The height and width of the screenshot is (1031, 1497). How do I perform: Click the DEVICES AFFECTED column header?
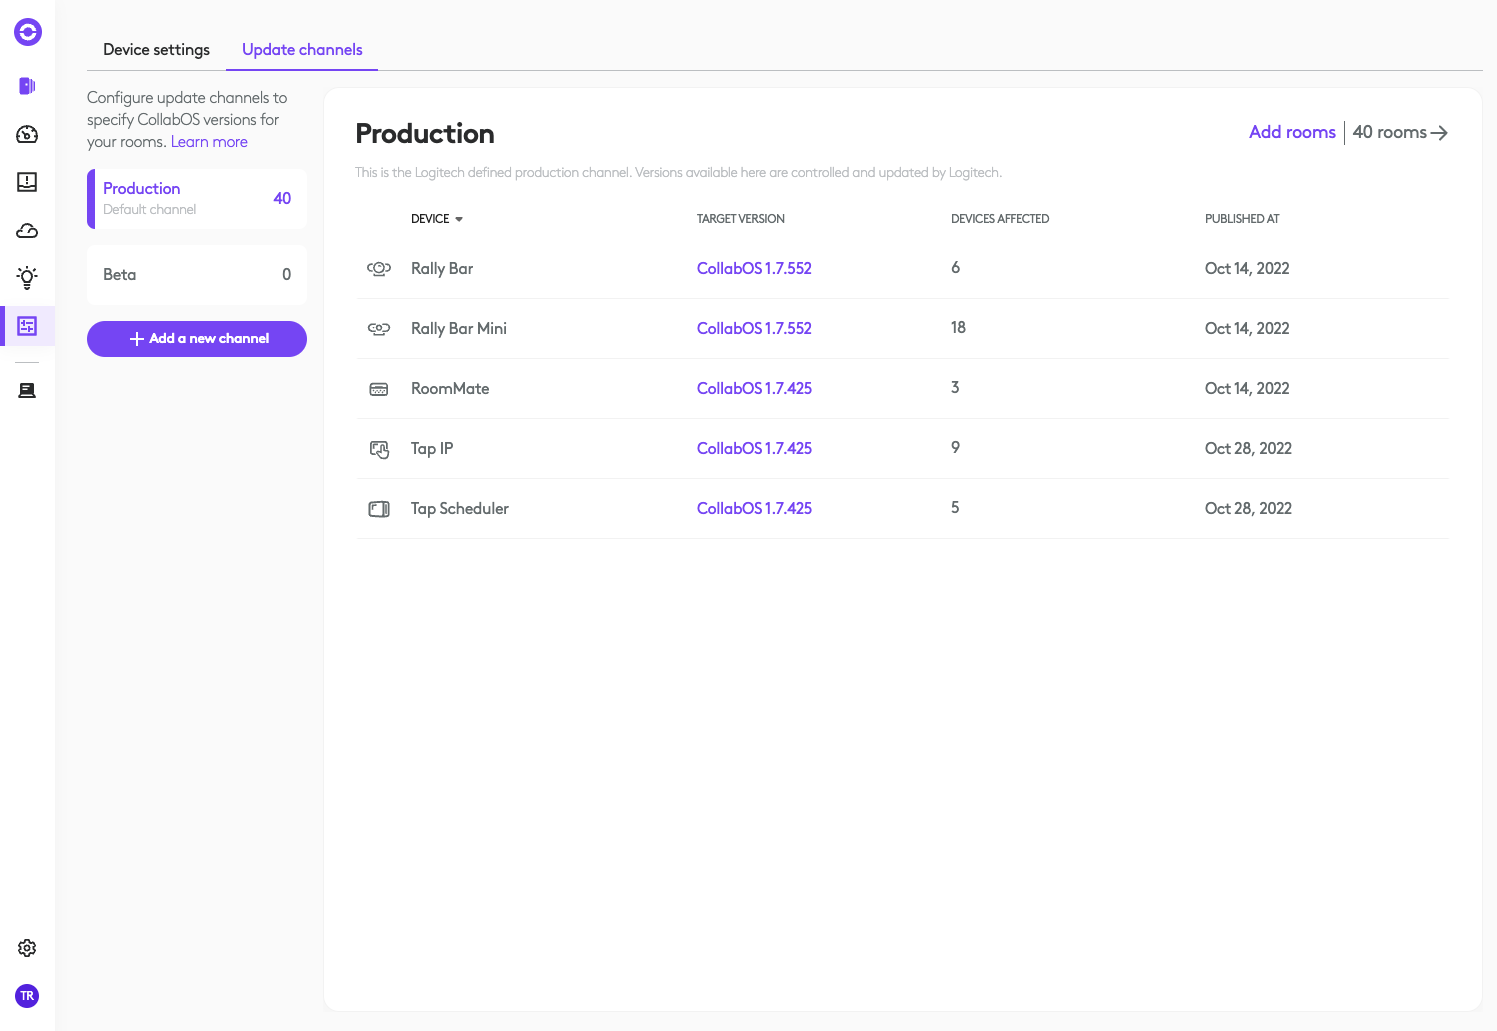(x=1000, y=219)
